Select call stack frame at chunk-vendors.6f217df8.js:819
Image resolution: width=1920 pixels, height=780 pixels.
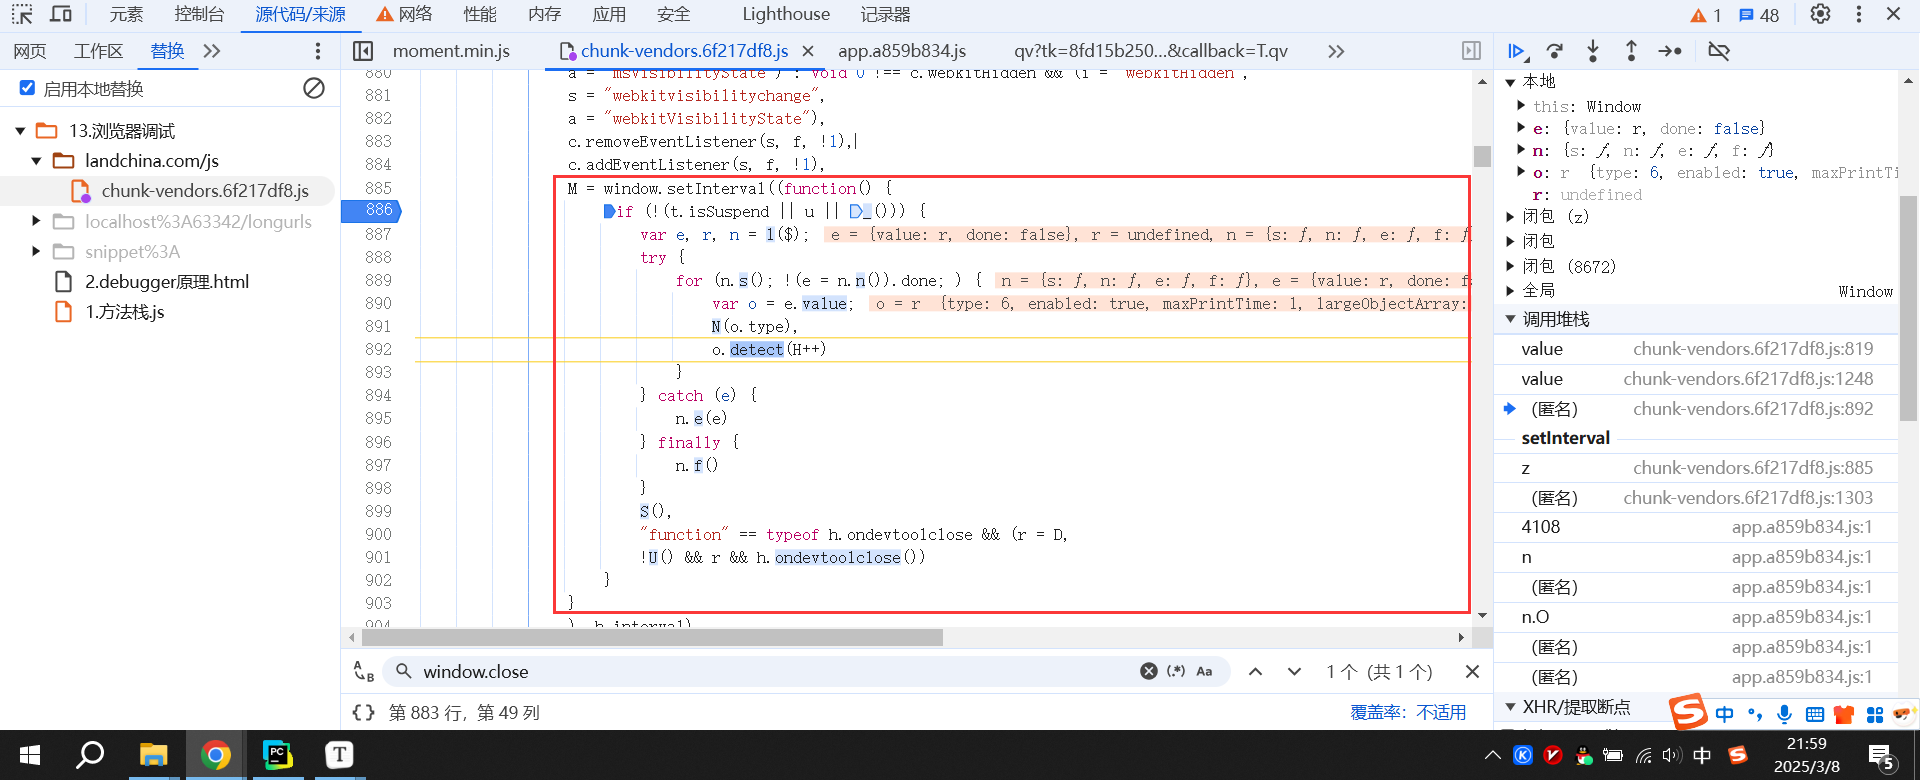click(1697, 349)
